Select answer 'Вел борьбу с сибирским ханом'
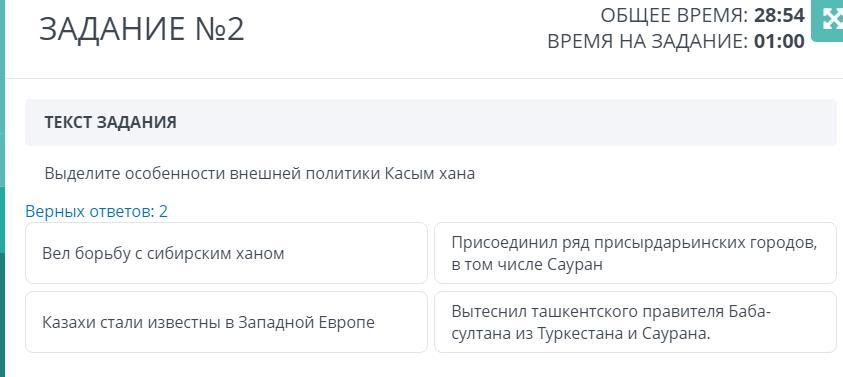This screenshot has width=843, height=377. tap(226, 253)
